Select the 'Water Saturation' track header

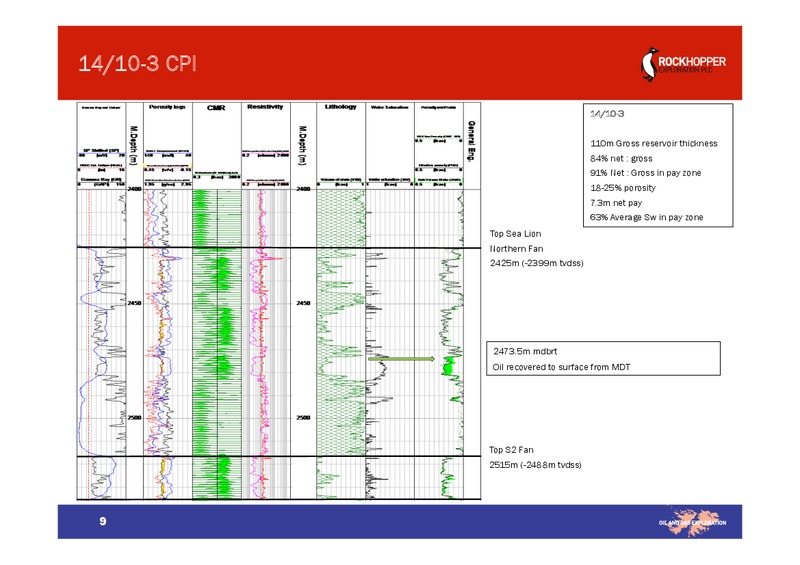pyautogui.click(x=390, y=107)
